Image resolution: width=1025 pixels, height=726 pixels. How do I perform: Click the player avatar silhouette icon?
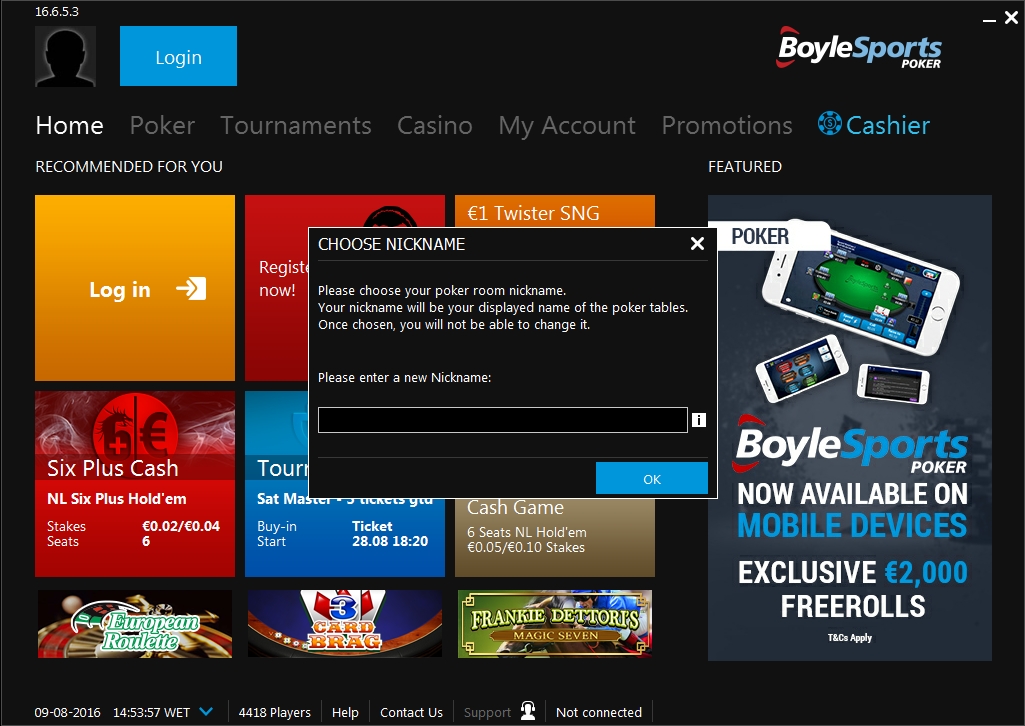point(65,56)
